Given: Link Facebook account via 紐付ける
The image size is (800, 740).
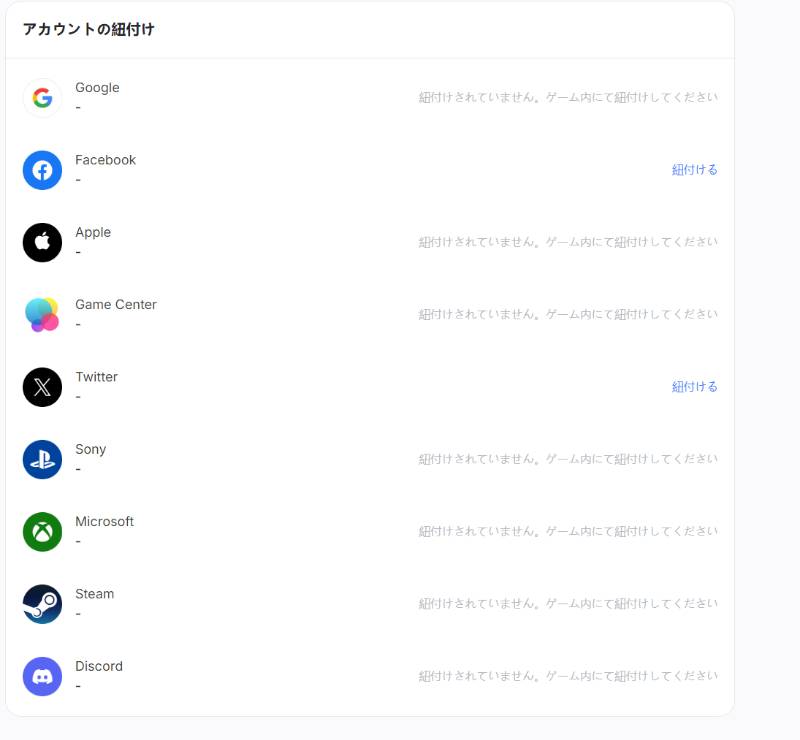Looking at the screenshot, I should click(x=694, y=170).
